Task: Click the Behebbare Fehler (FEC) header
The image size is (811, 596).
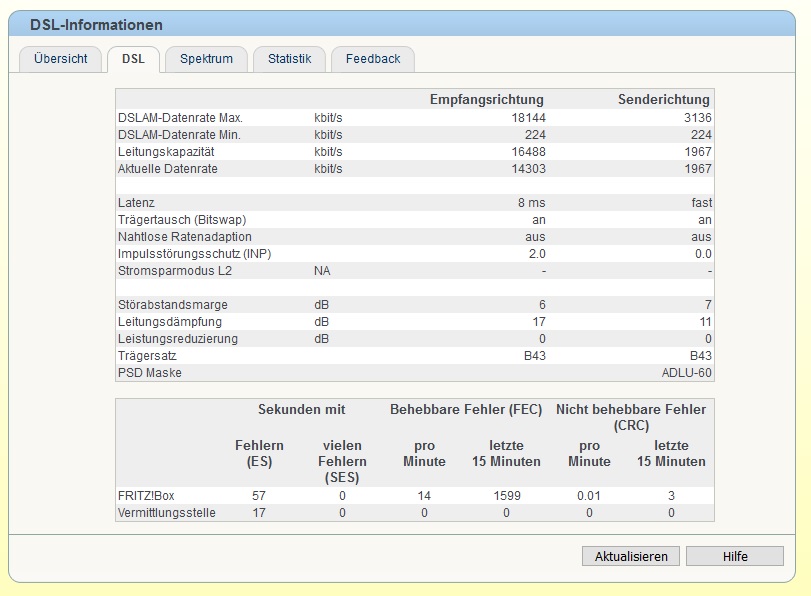Action: [466, 410]
